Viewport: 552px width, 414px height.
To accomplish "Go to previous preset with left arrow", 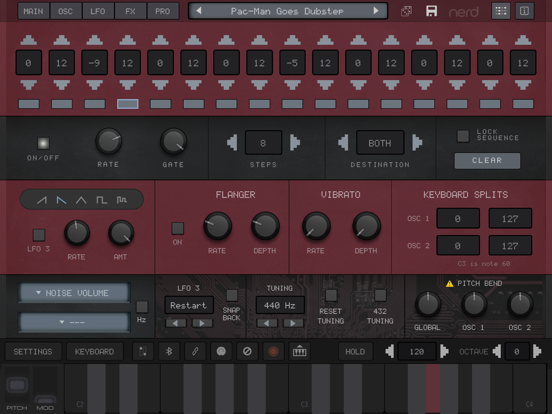I will (199, 11).
